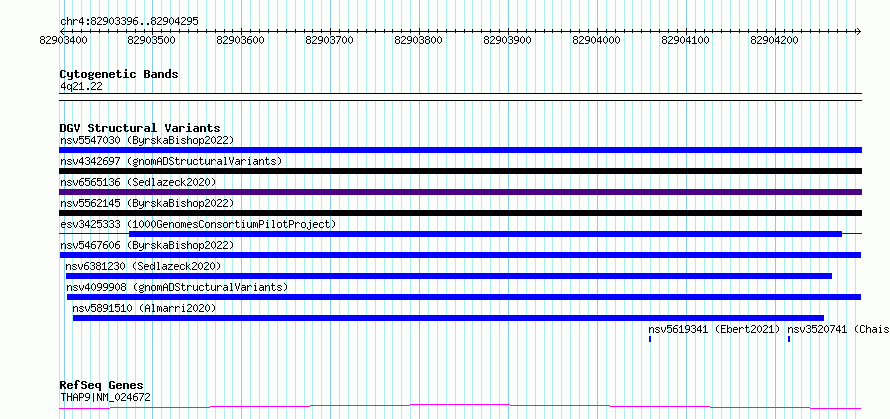Select the magenta THAP9 gene track line
The height and width of the screenshot is (419, 890).
click(460, 407)
